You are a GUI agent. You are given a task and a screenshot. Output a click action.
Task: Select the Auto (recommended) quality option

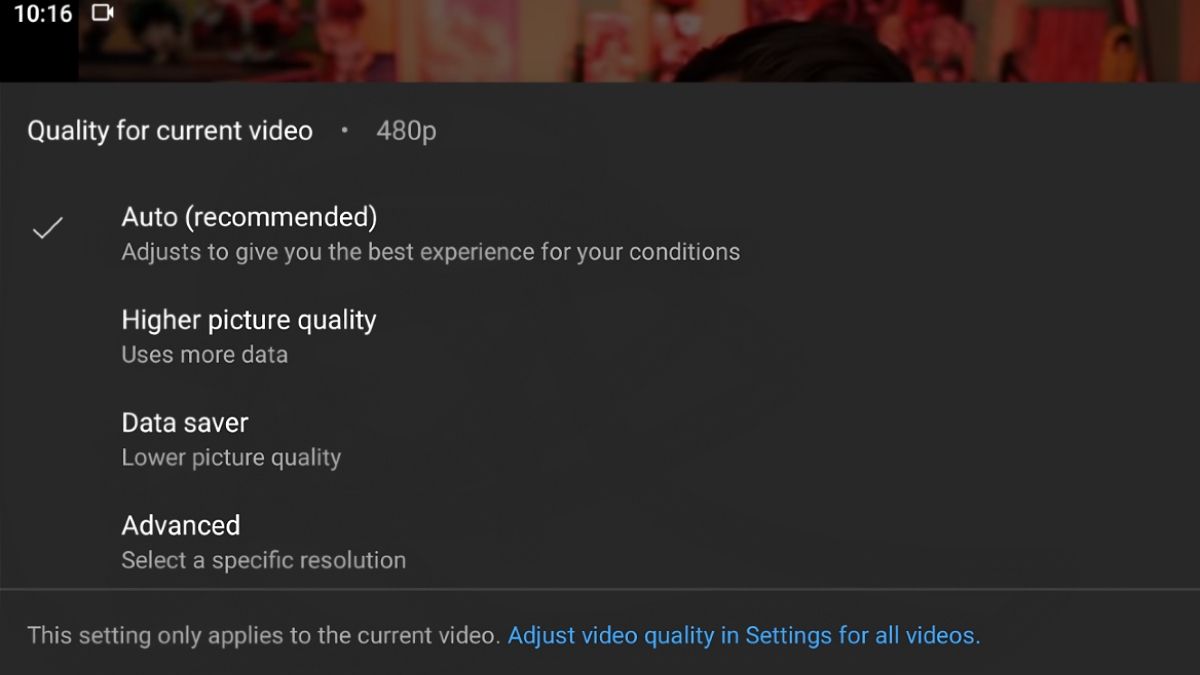(x=249, y=216)
